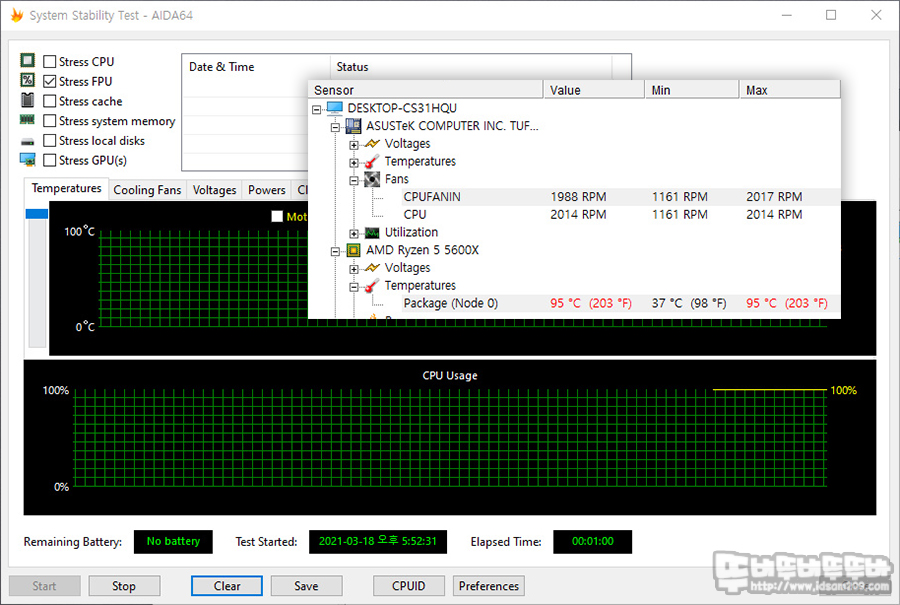
Task: Expand the motherboard Temperatures node
Action: coord(354,162)
